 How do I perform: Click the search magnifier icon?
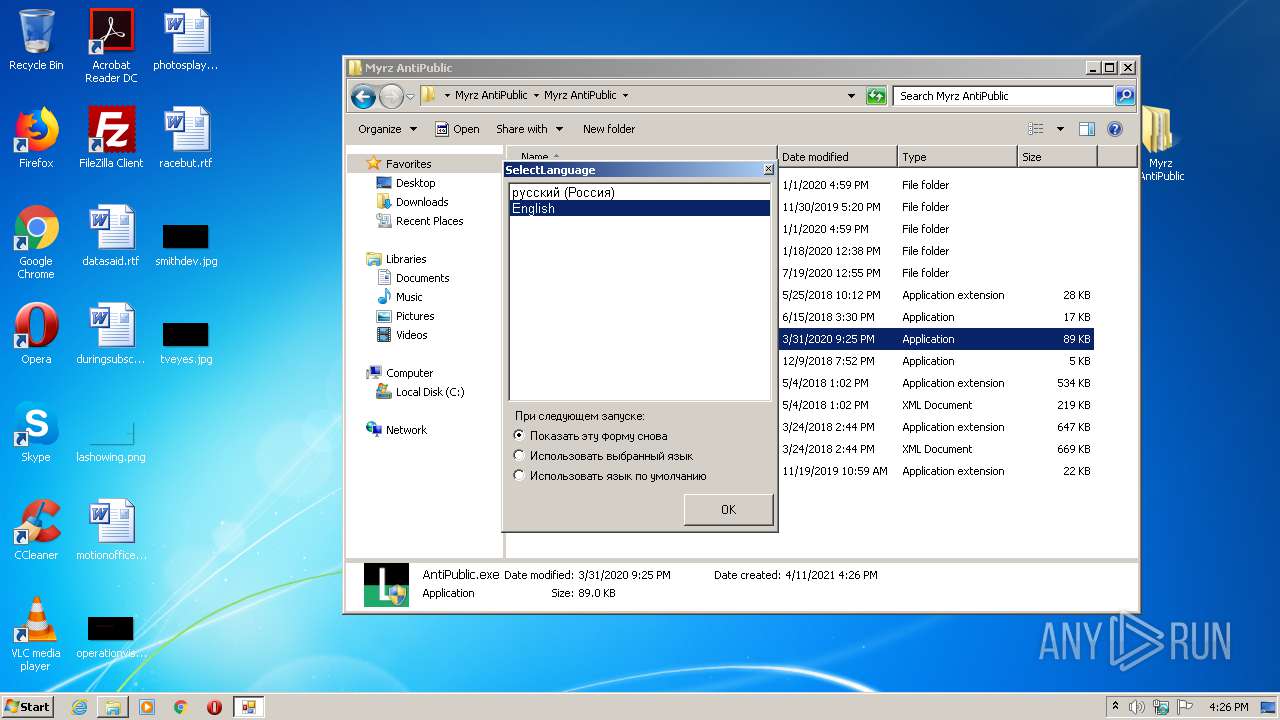click(x=1125, y=96)
